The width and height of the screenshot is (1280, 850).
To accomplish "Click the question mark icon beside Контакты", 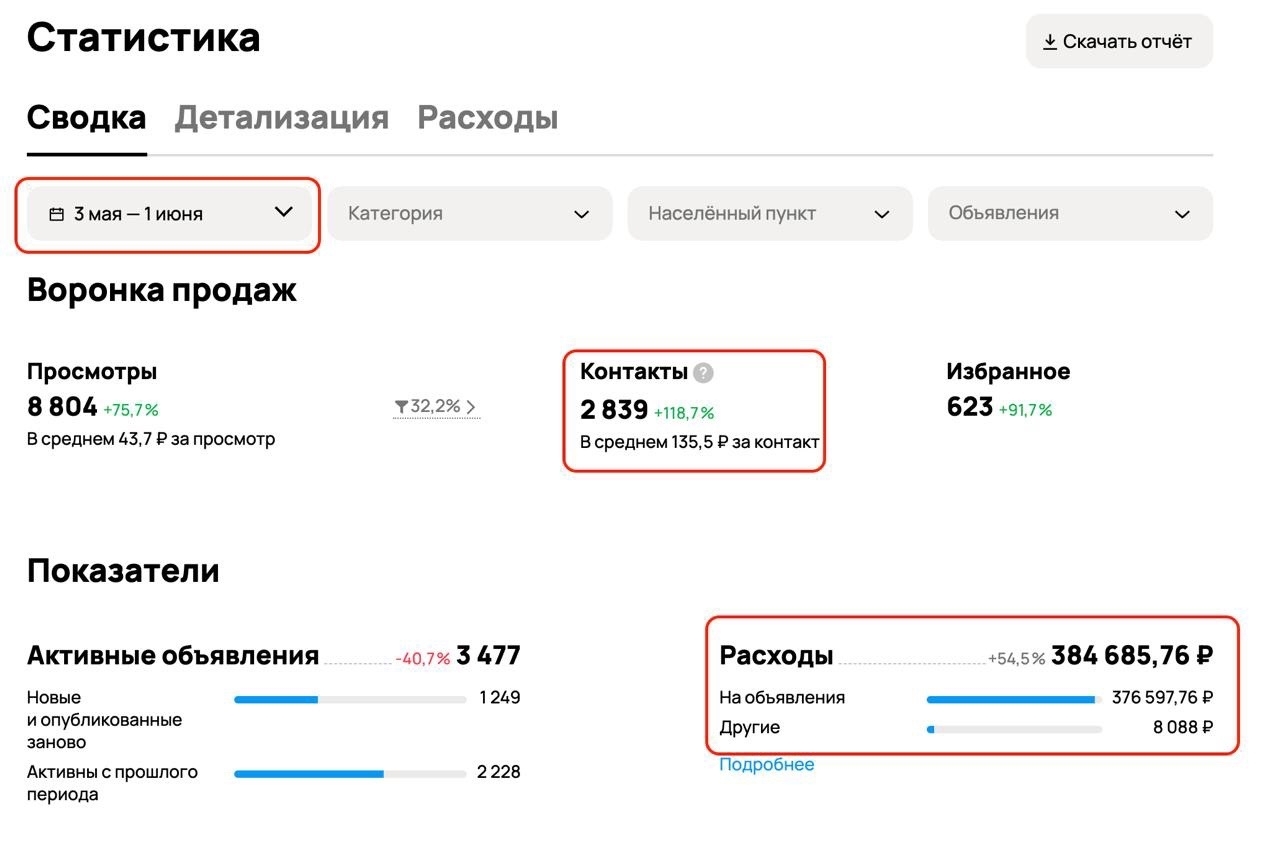I will pyautogui.click(x=704, y=373).
